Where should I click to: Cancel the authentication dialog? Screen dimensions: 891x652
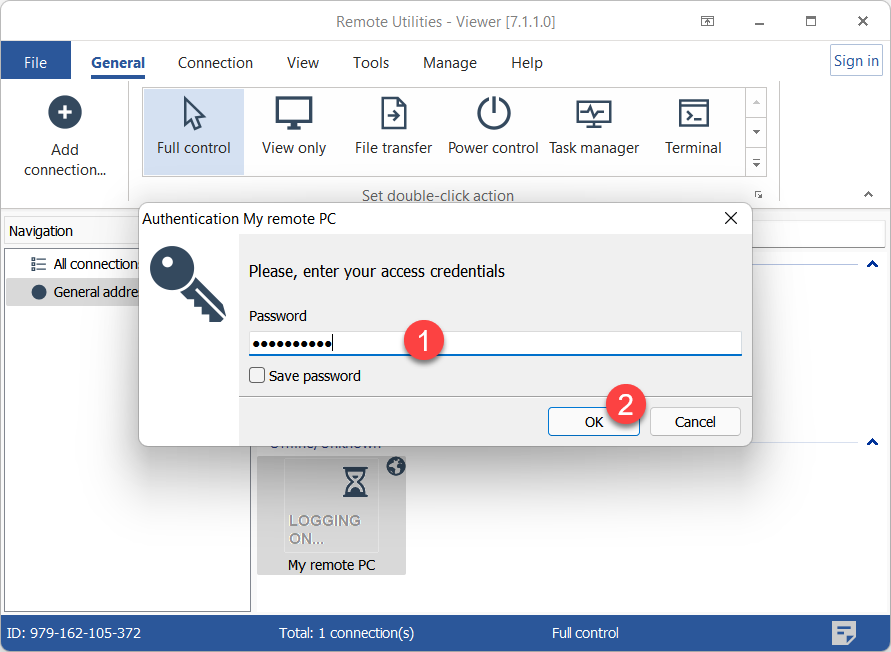(x=695, y=421)
